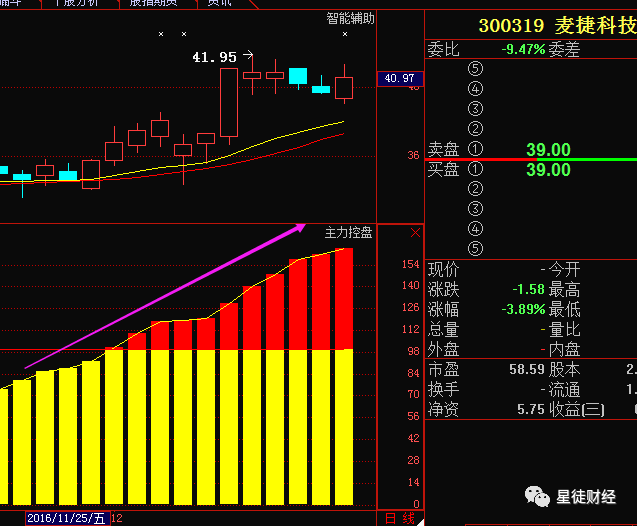Select the 日线 period tab

[x=400, y=519]
